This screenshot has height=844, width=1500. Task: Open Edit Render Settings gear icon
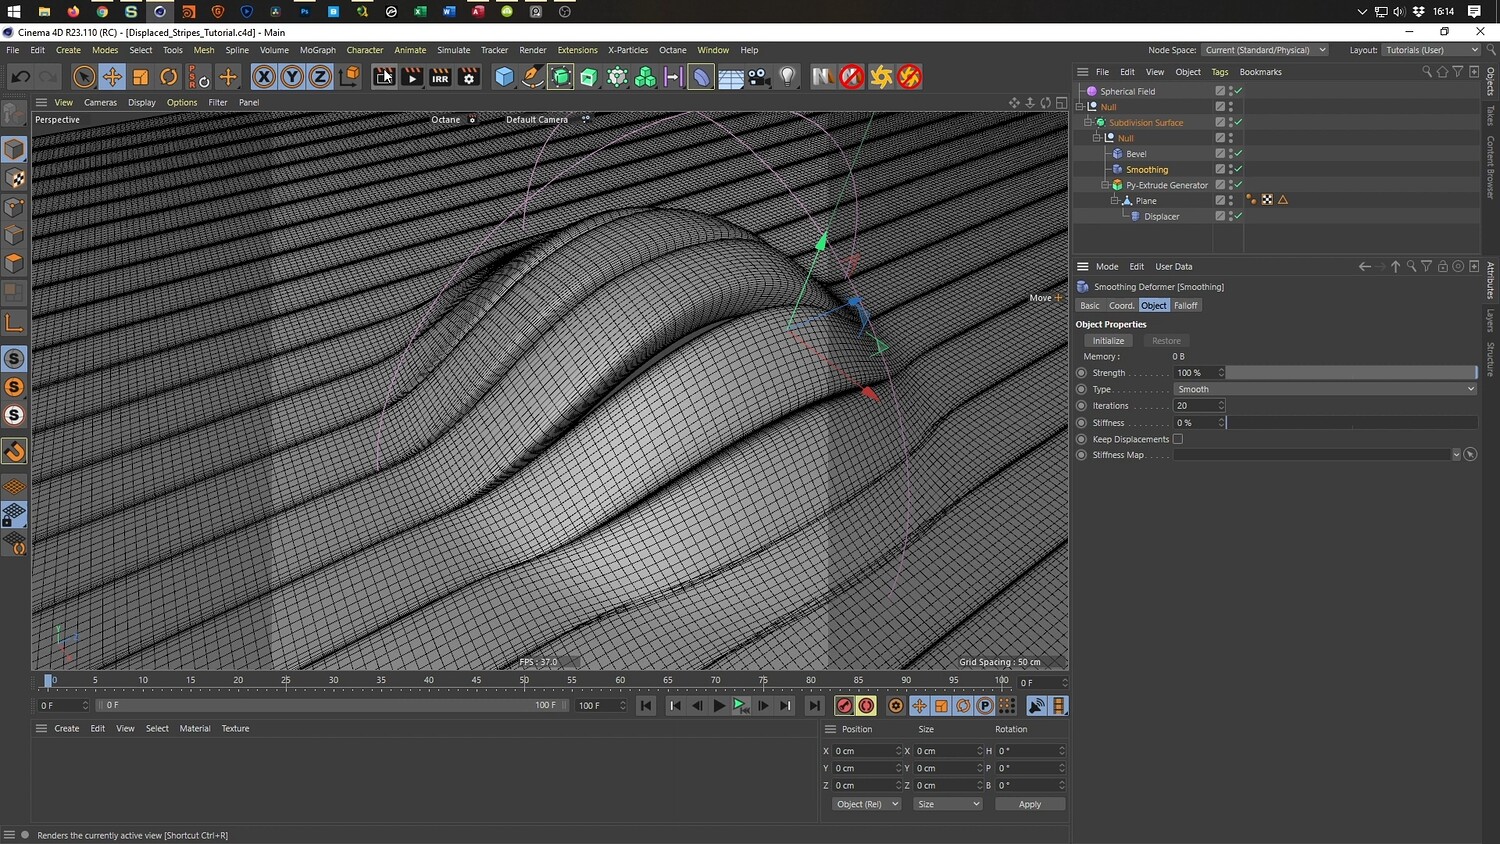click(468, 77)
